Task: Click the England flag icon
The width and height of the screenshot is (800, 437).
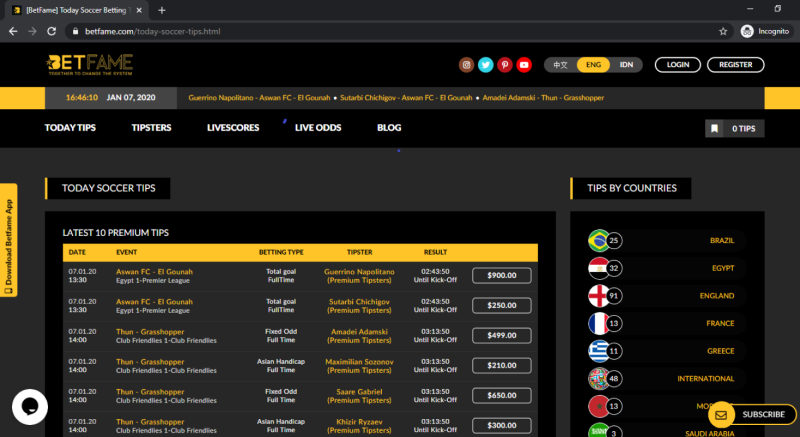Action: 599,296
